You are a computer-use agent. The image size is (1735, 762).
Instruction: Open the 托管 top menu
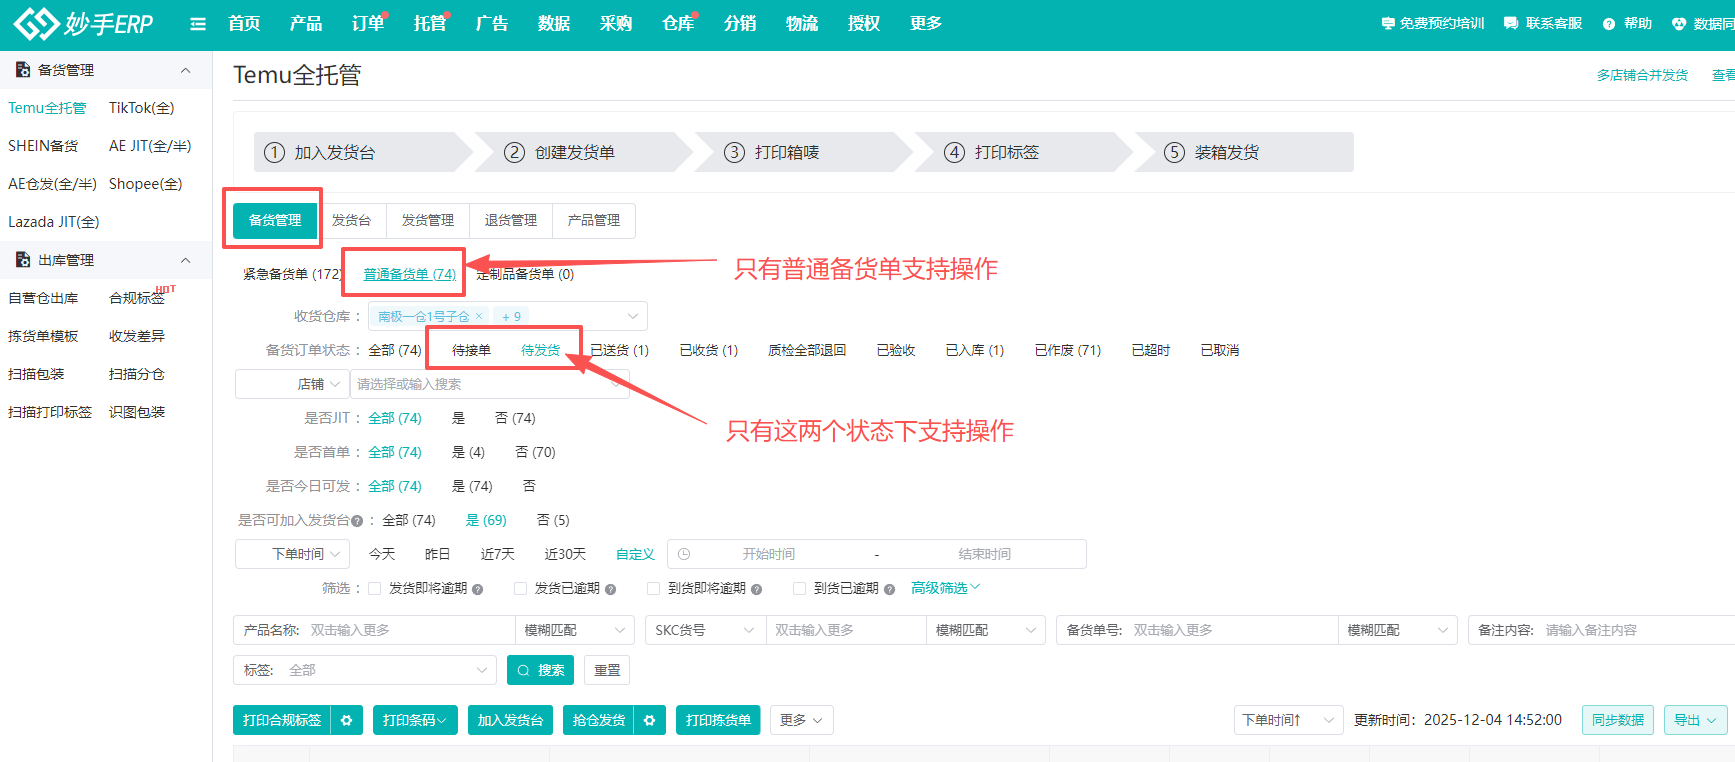pyautogui.click(x=430, y=24)
